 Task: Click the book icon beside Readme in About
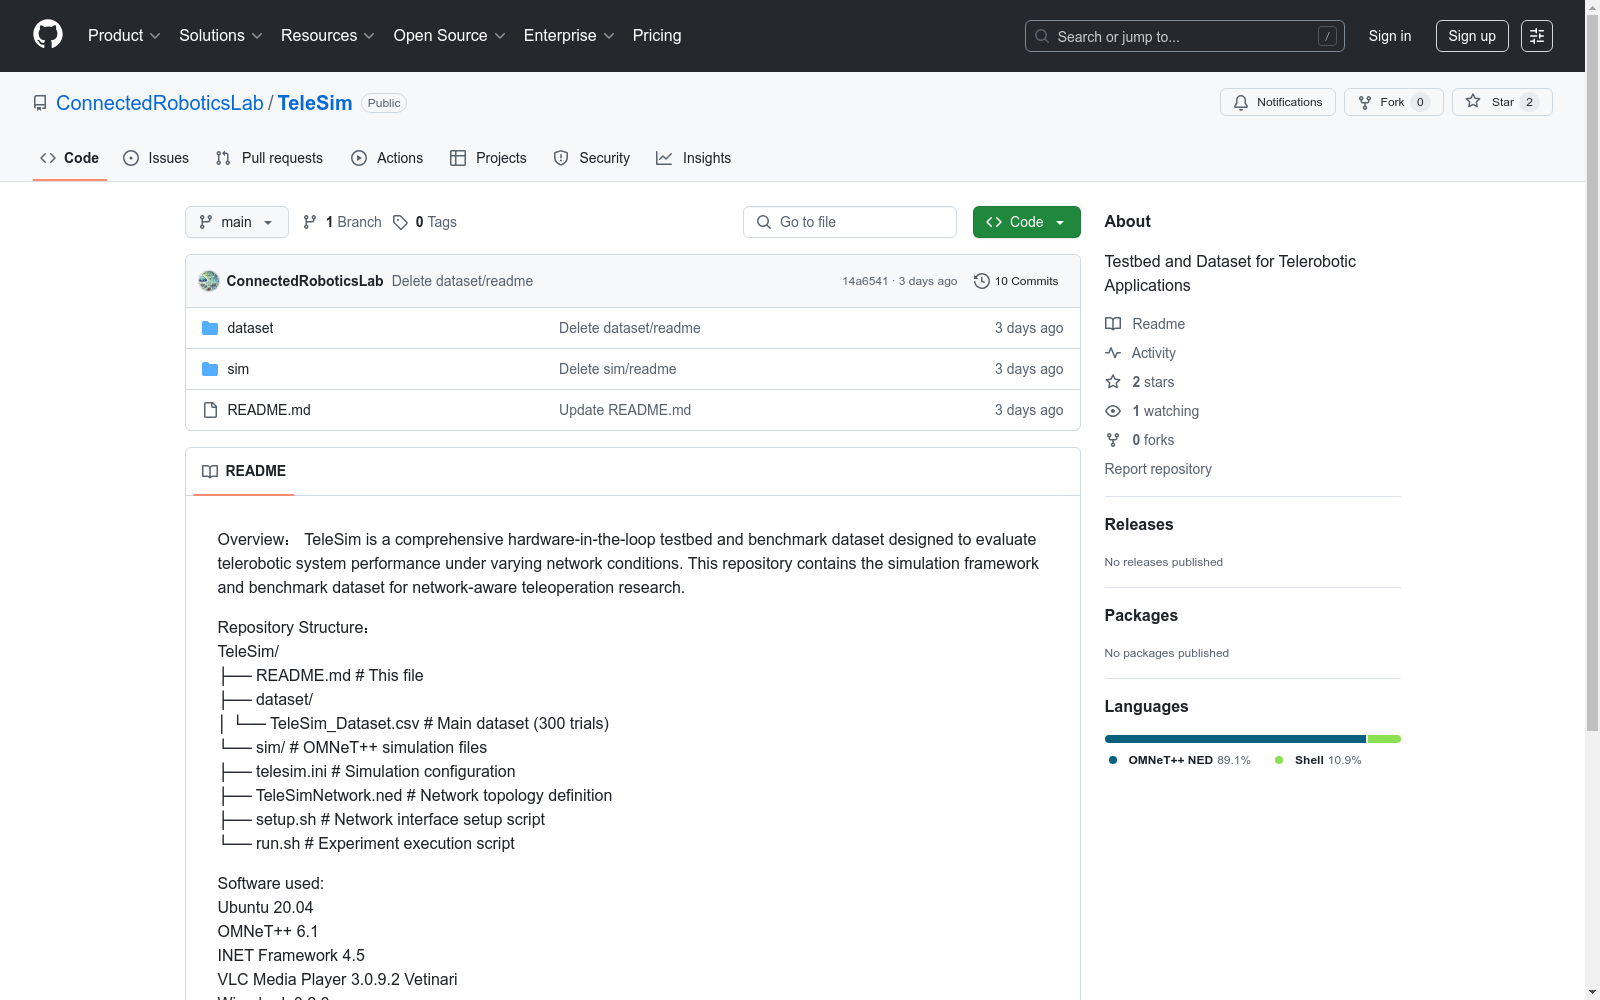pyautogui.click(x=1113, y=324)
